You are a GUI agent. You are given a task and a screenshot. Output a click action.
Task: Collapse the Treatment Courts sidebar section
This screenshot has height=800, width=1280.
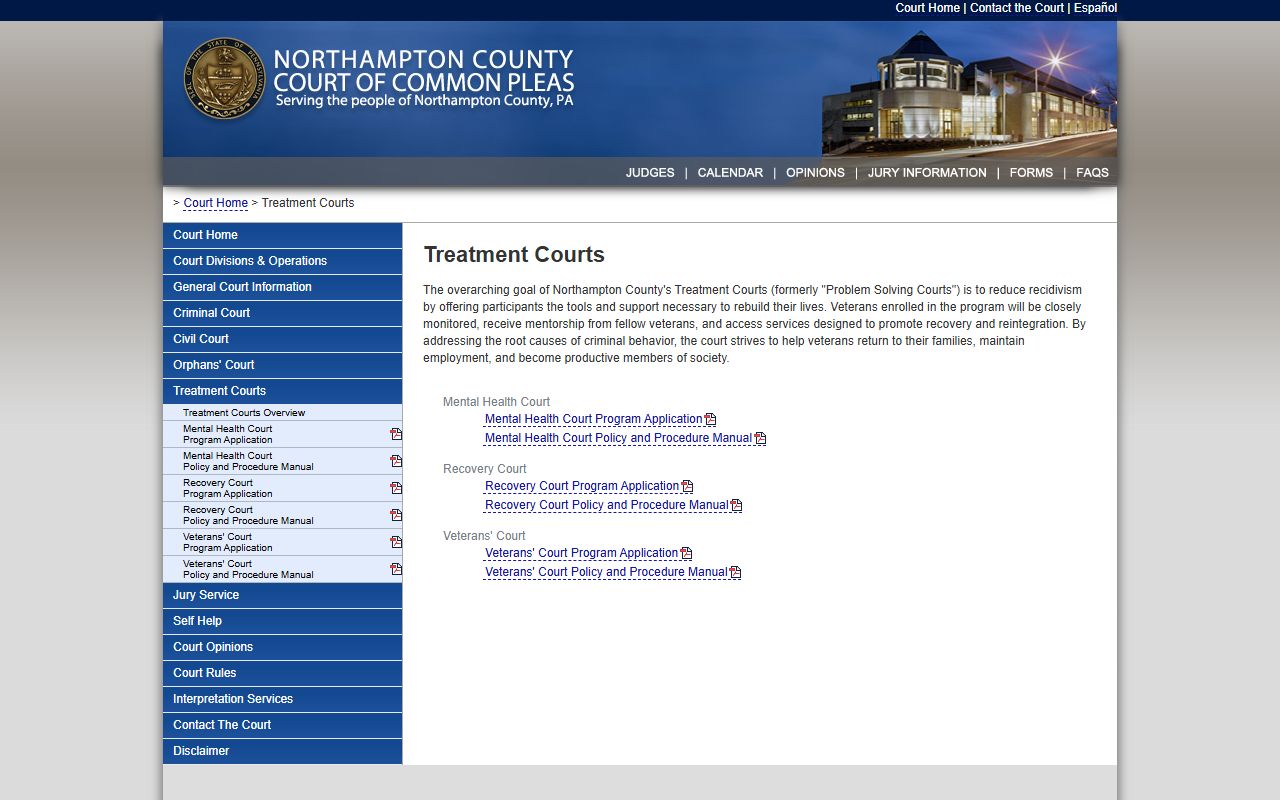pyautogui.click(x=282, y=391)
